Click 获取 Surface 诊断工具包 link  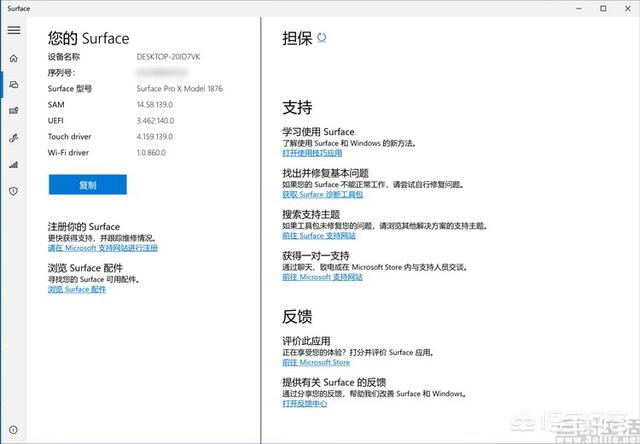[x=323, y=194]
